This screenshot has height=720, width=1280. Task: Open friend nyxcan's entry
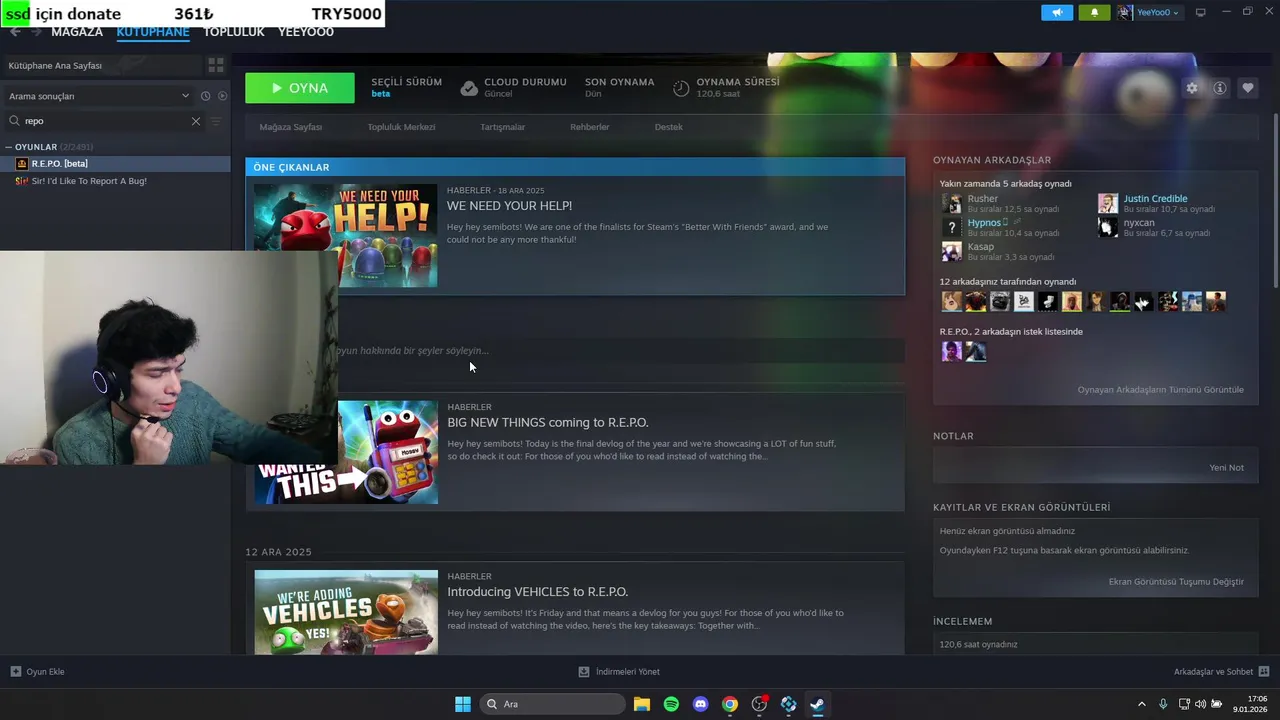click(x=1139, y=223)
